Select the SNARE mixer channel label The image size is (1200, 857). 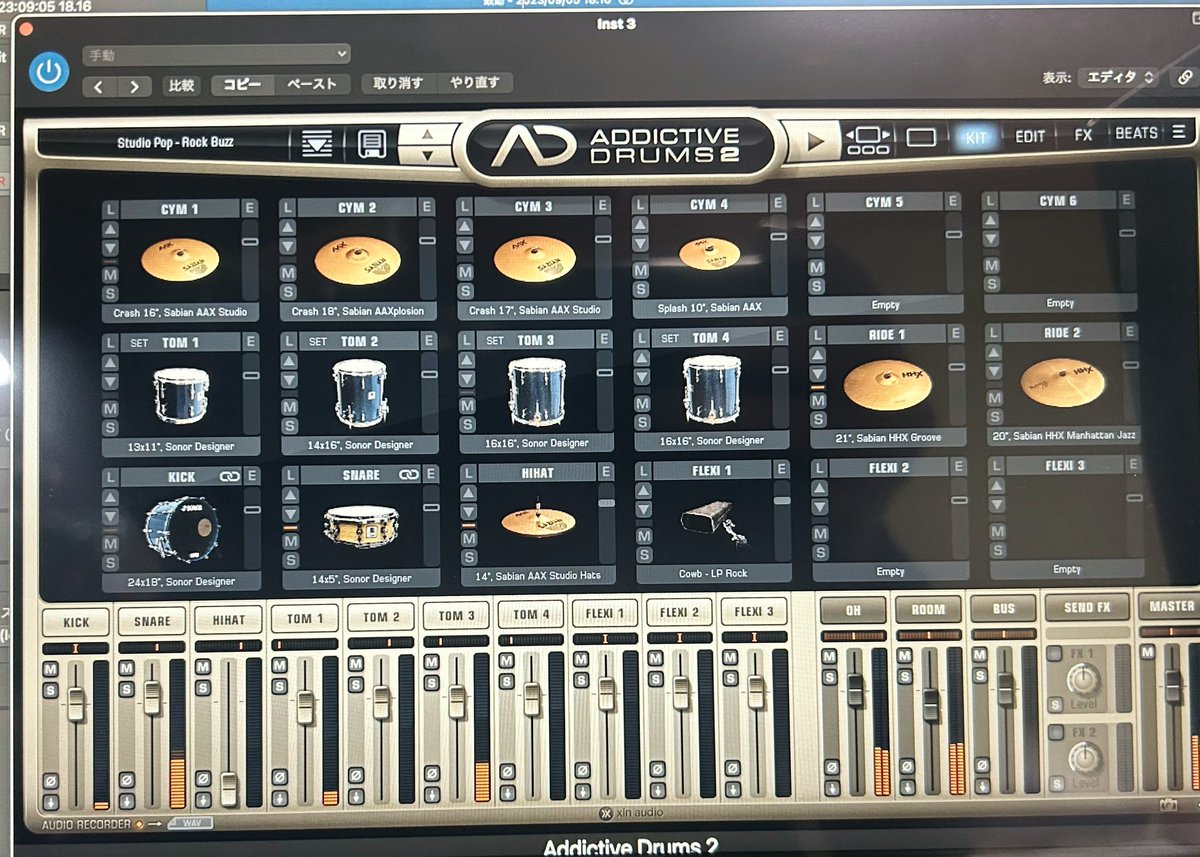click(x=152, y=620)
